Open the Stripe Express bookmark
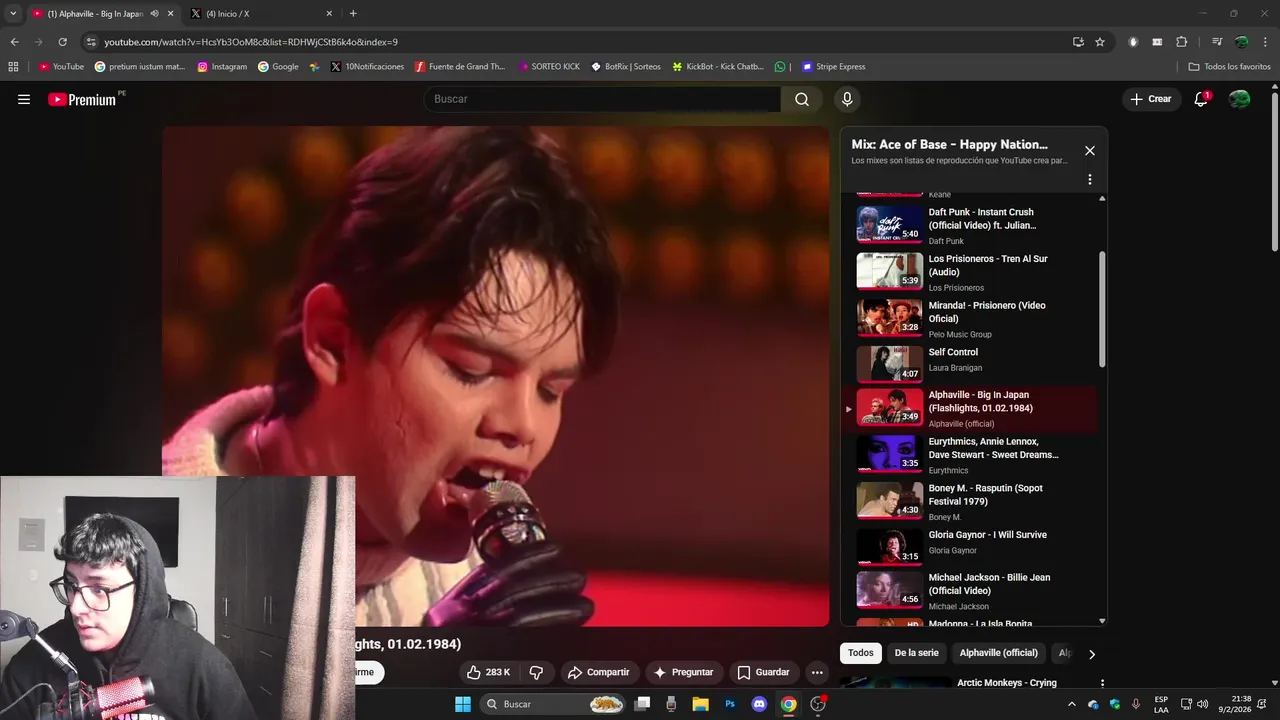Image resolution: width=1280 pixels, height=720 pixels. click(x=834, y=67)
